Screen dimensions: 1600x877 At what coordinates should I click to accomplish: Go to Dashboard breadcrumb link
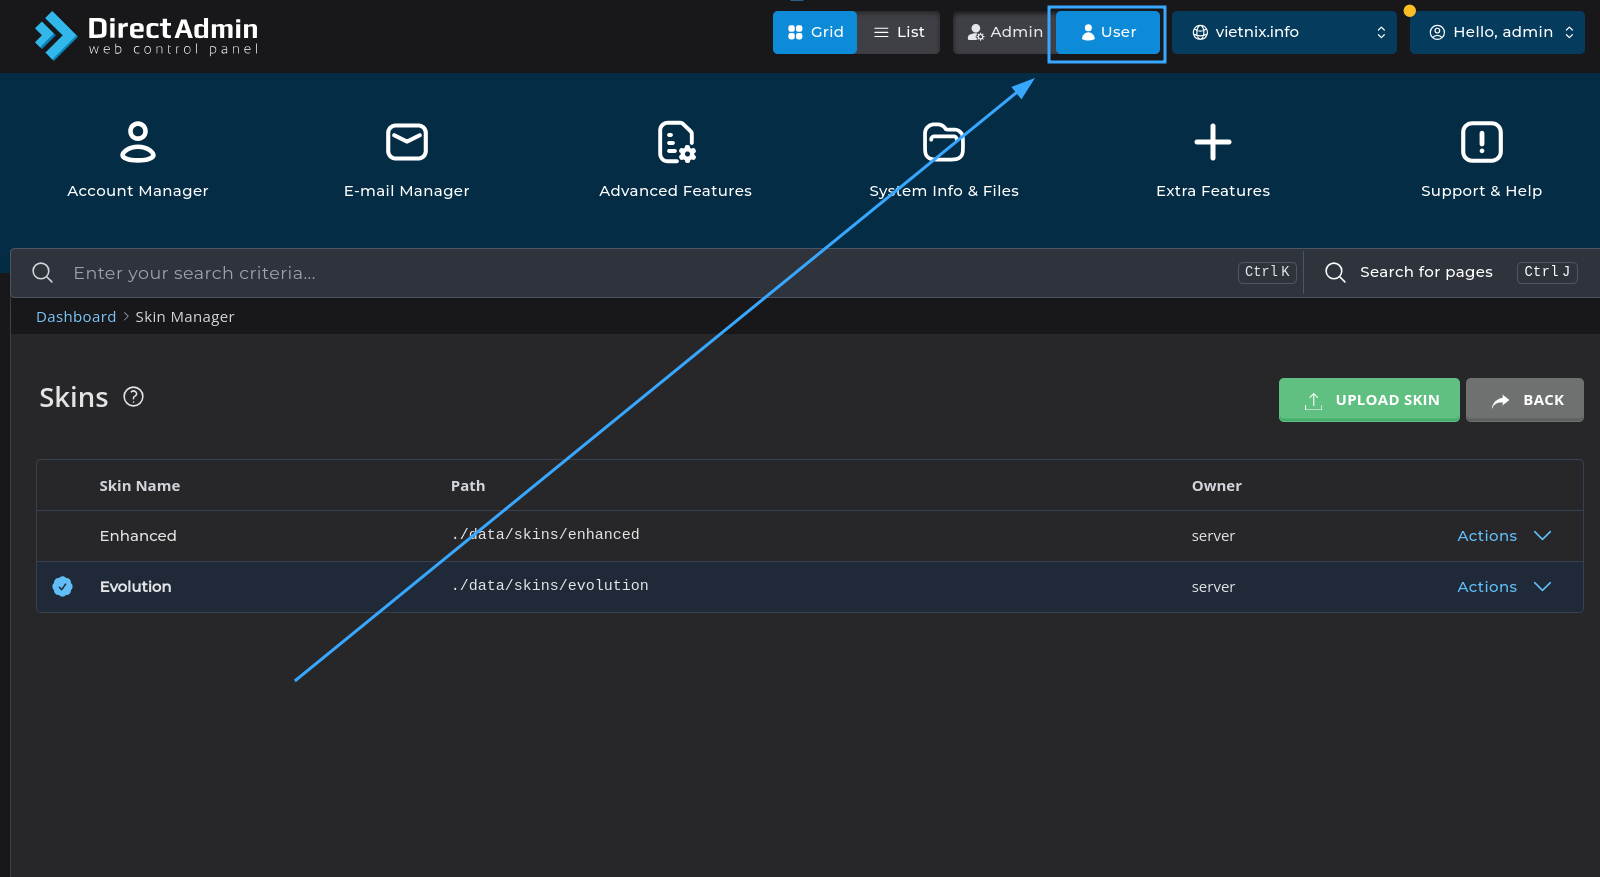coord(76,317)
